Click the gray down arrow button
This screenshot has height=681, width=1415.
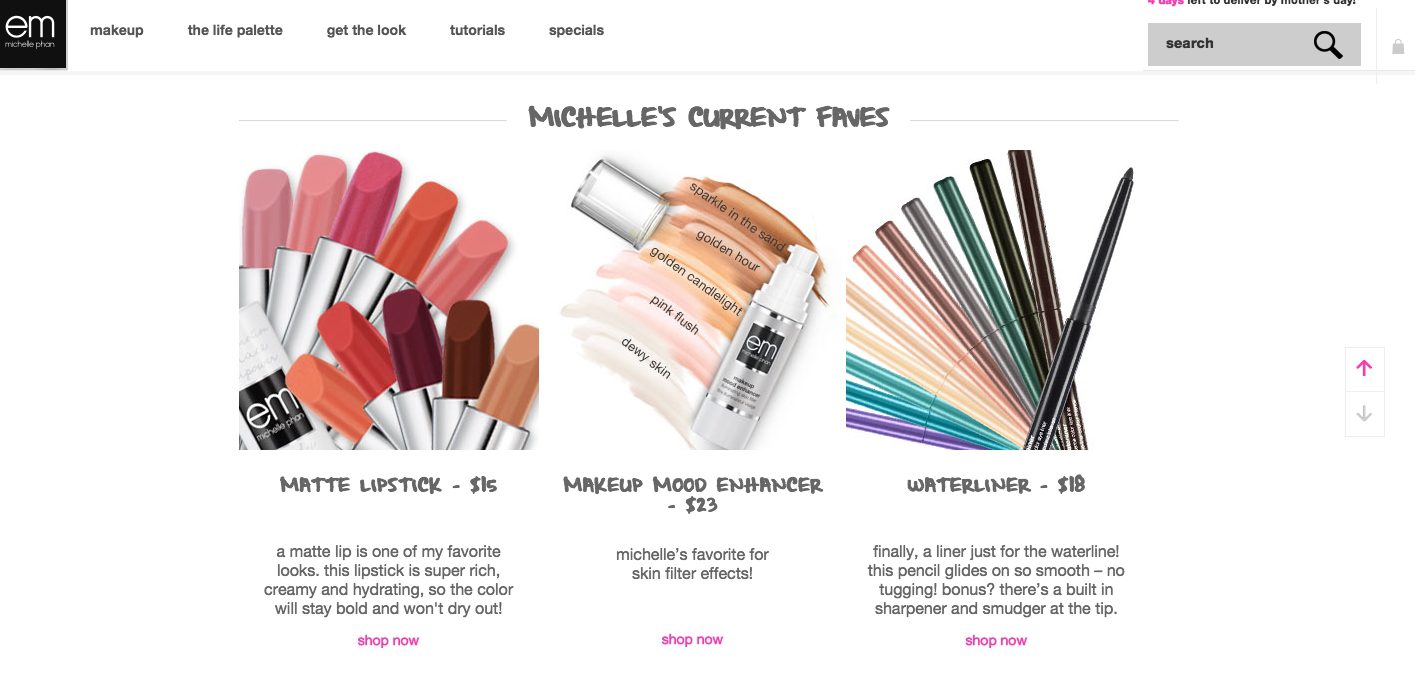[1364, 413]
